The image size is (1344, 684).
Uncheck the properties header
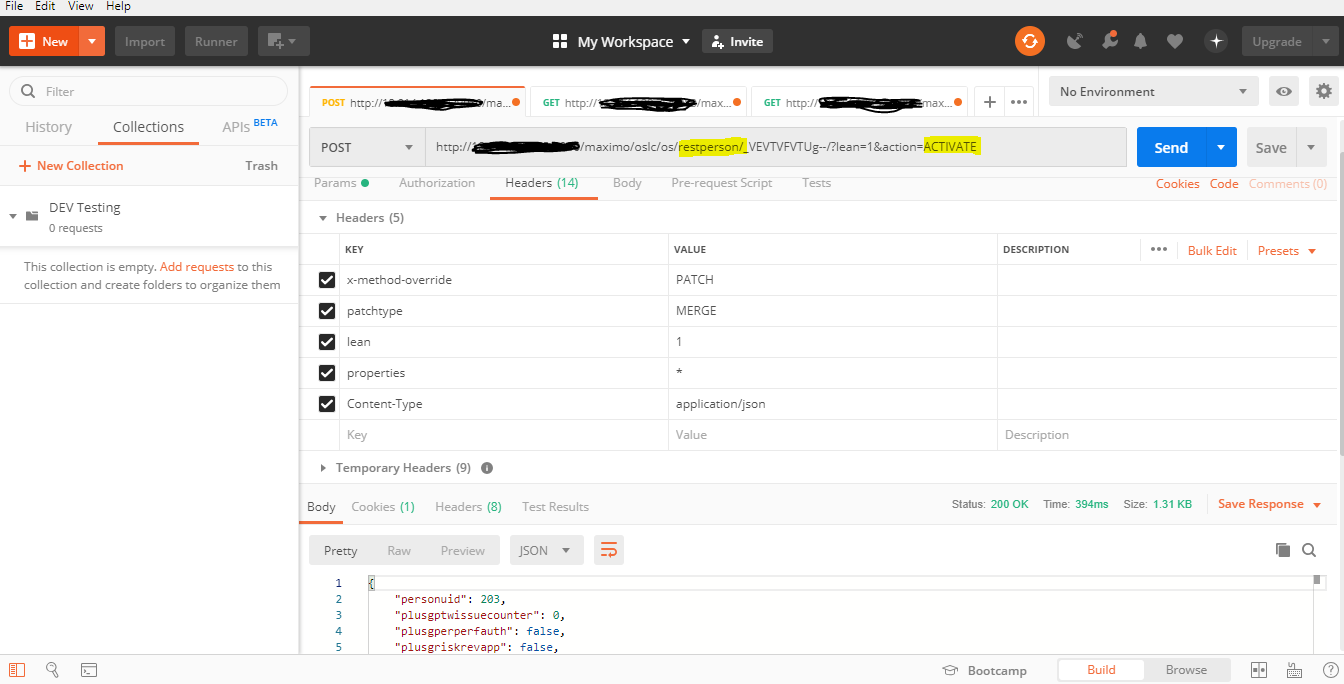pos(326,373)
